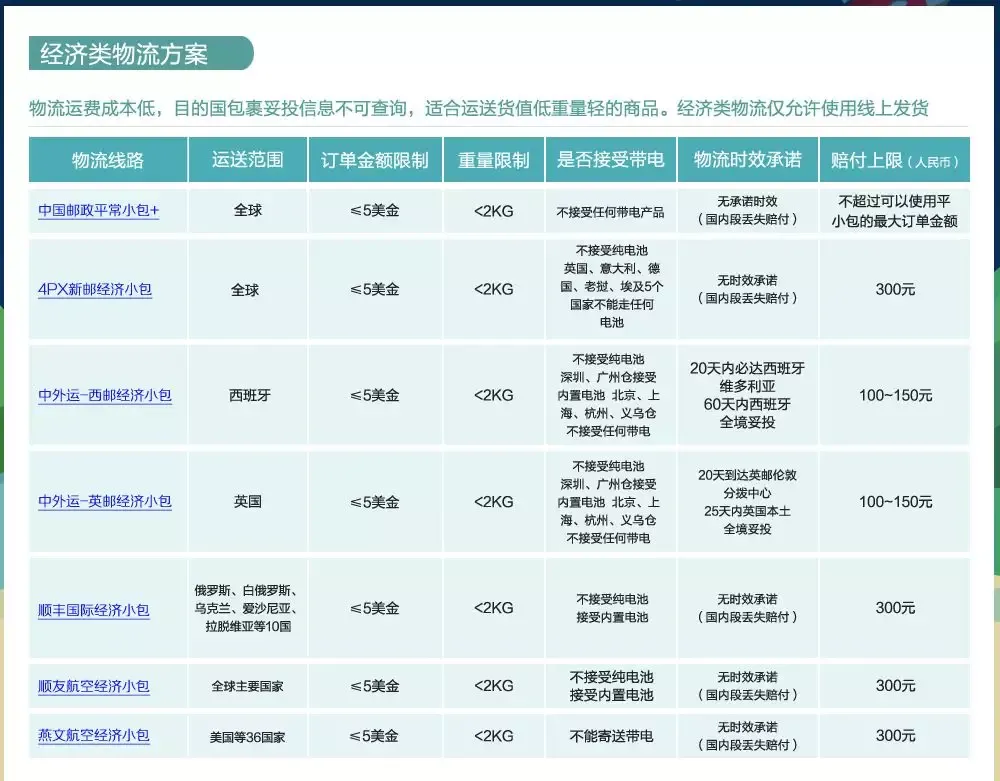The image size is (1000, 781).
Task: Open the 燕文航空经济小包 link
Action: point(94,736)
